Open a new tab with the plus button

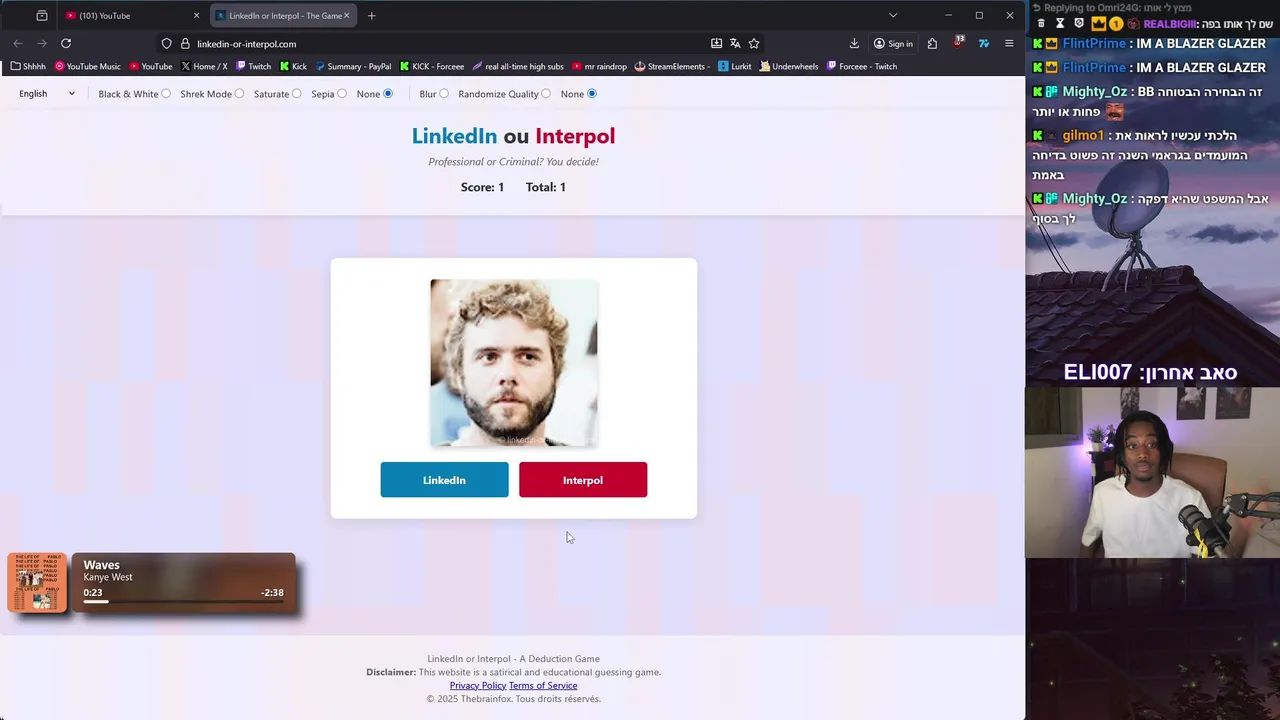[x=371, y=15]
